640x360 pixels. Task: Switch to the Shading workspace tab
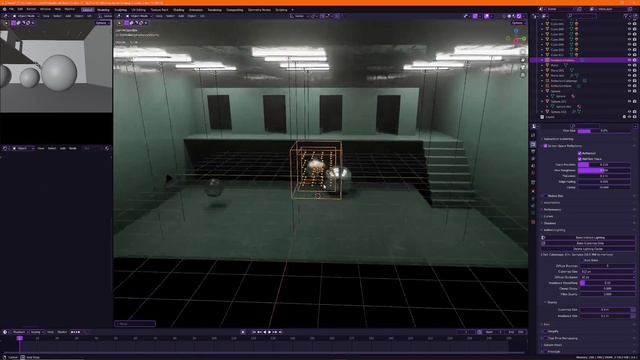tap(178, 10)
